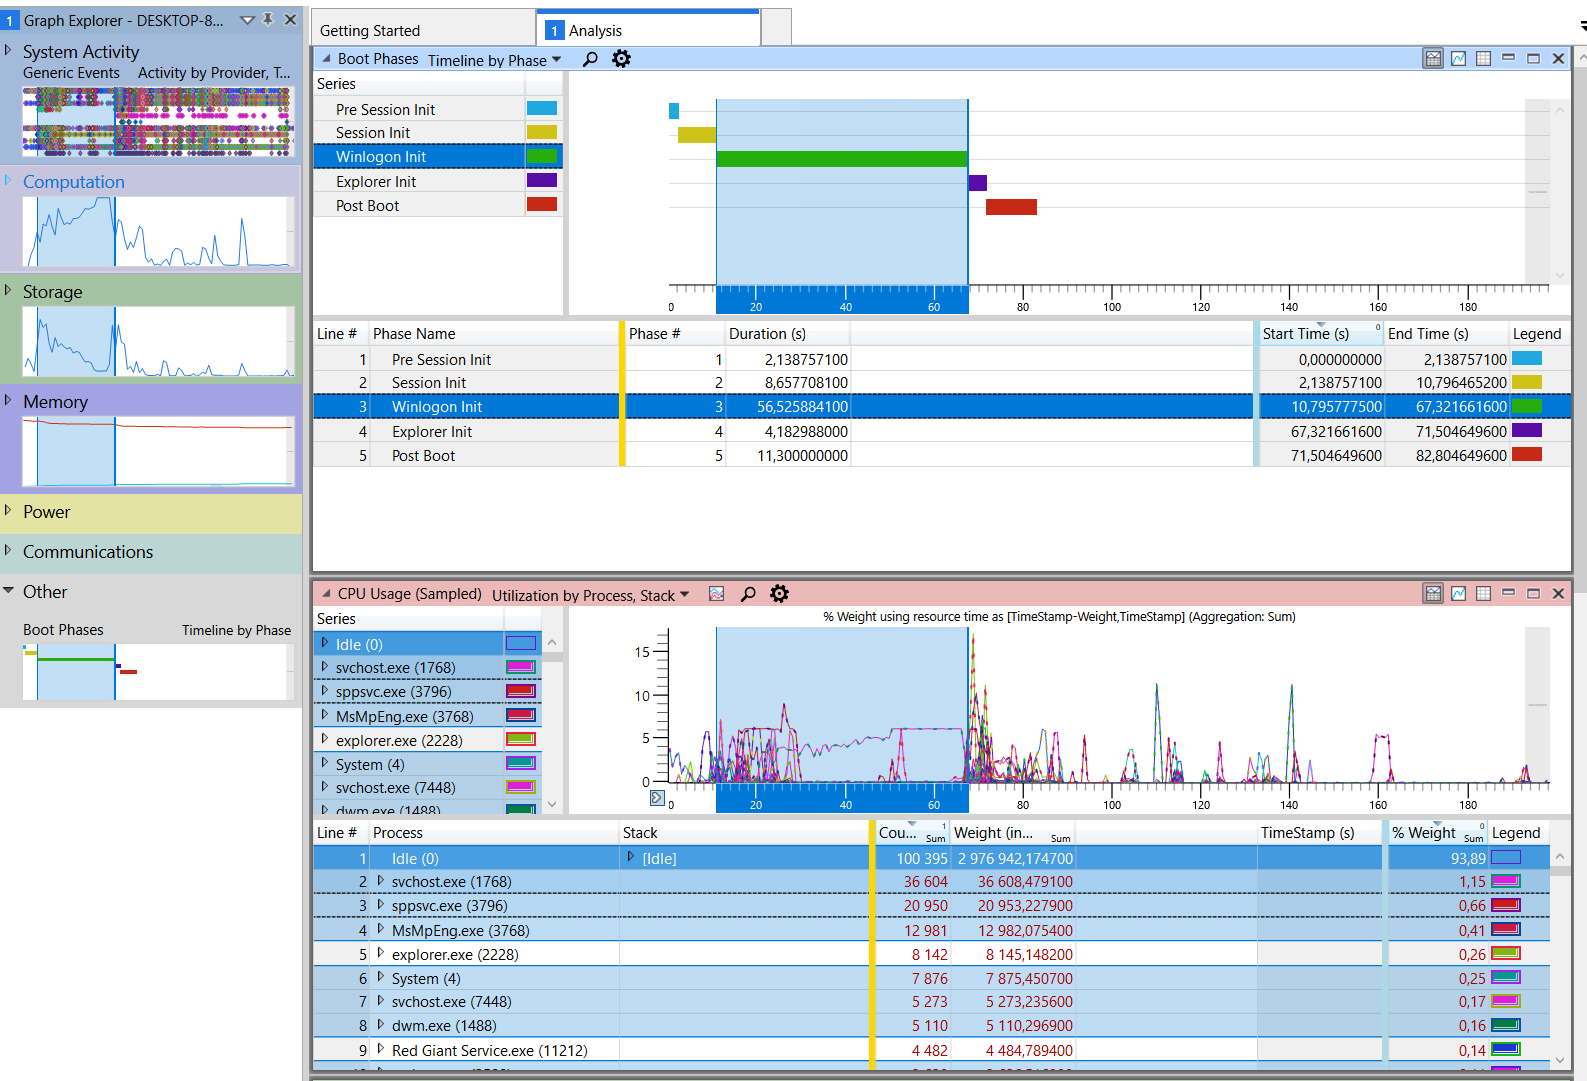Click the purple Explorer Init timeline bar
The image size is (1587, 1081).
pyautogui.click(x=978, y=182)
